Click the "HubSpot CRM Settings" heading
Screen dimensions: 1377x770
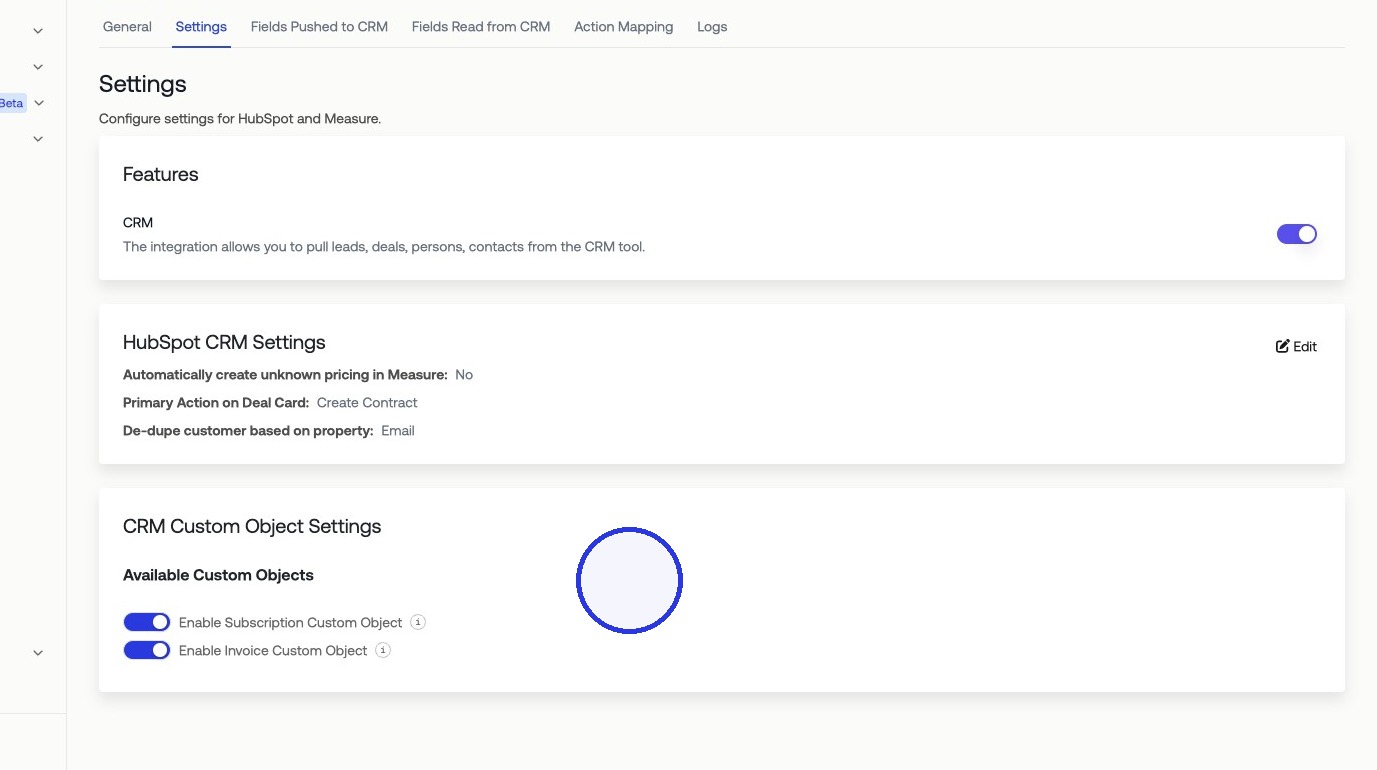(x=224, y=342)
